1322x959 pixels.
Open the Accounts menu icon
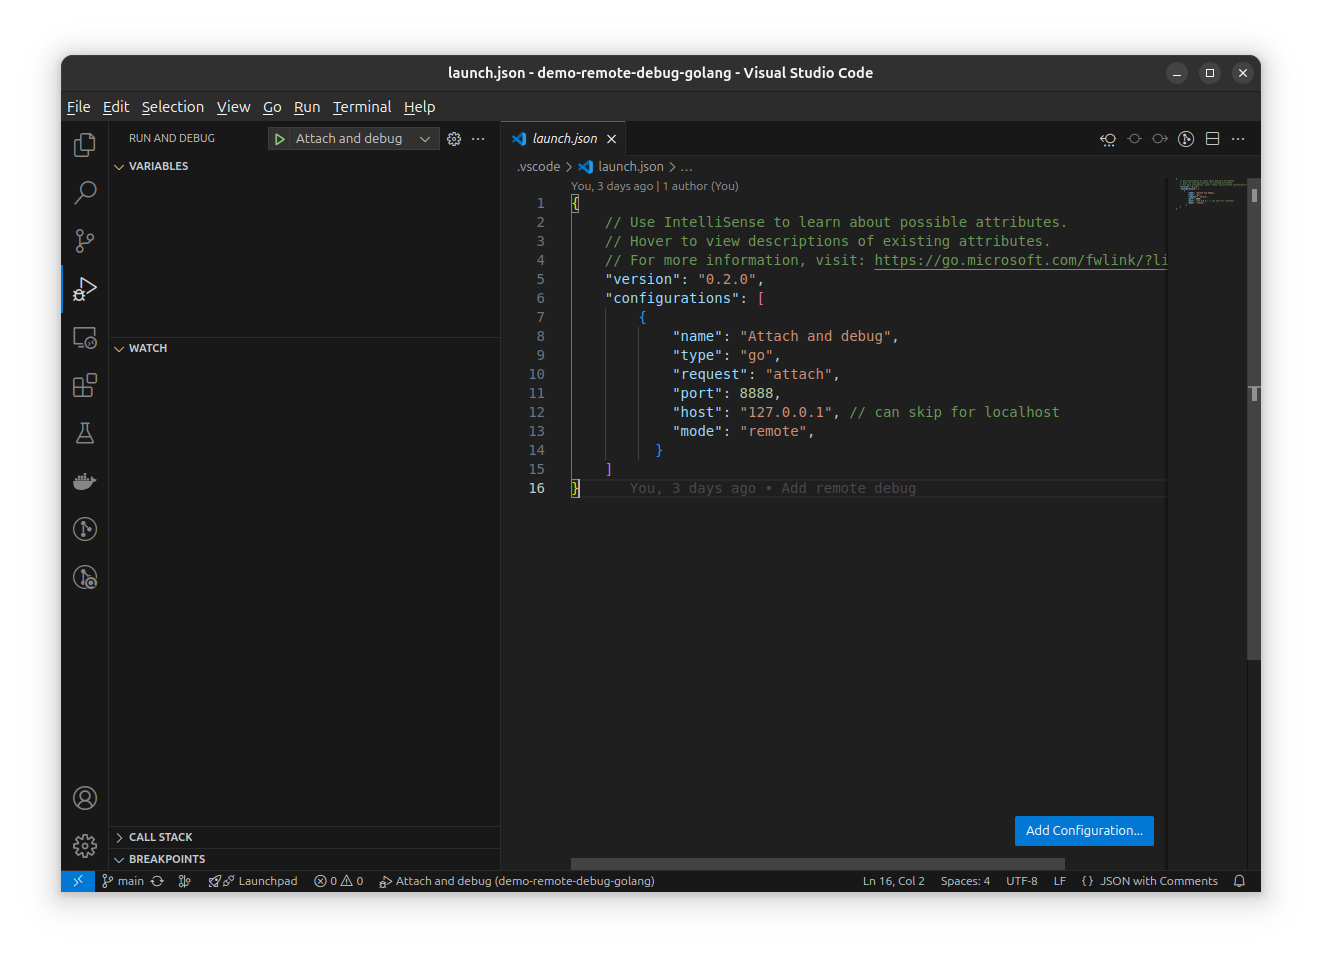[85, 798]
